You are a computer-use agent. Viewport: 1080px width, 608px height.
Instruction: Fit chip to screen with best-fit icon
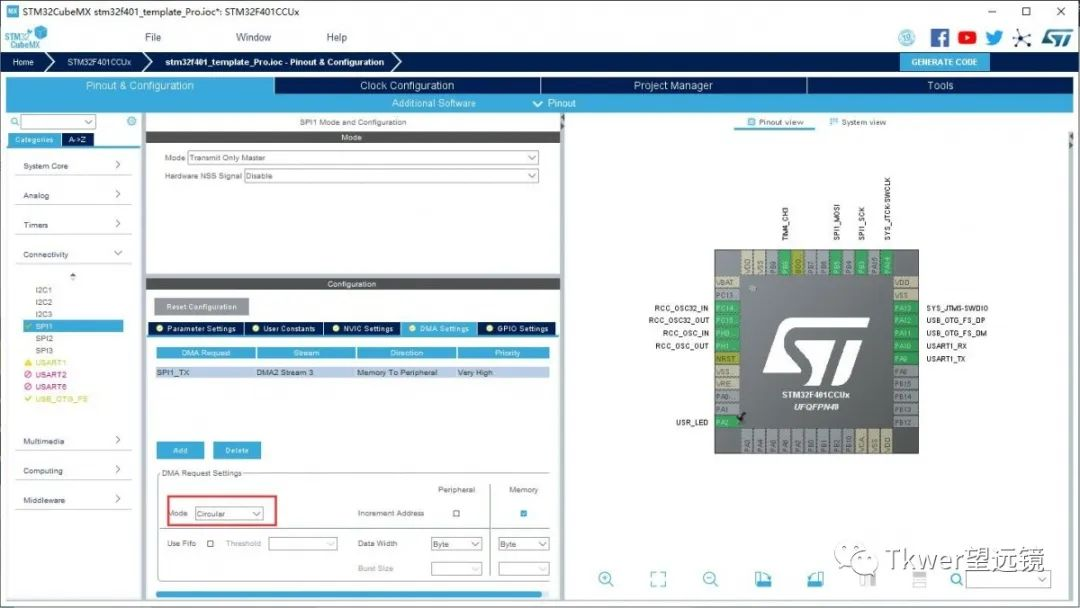tap(658, 579)
